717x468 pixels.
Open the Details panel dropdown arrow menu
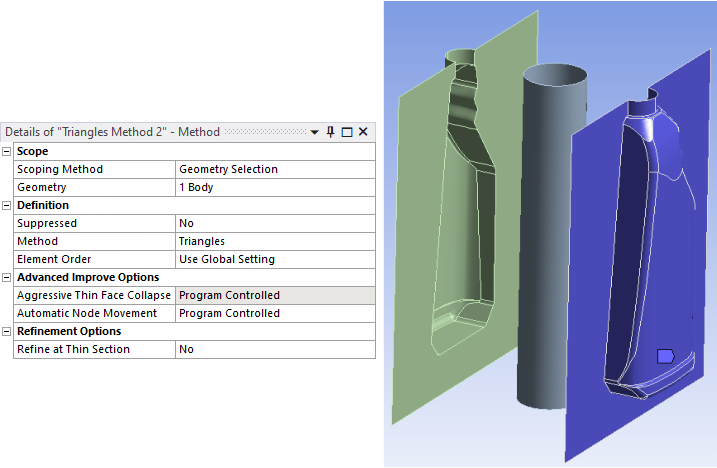click(x=314, y=132)
